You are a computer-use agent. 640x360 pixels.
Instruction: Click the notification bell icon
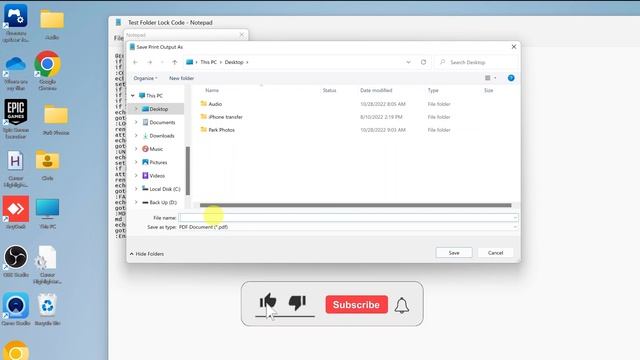point(402,305)
